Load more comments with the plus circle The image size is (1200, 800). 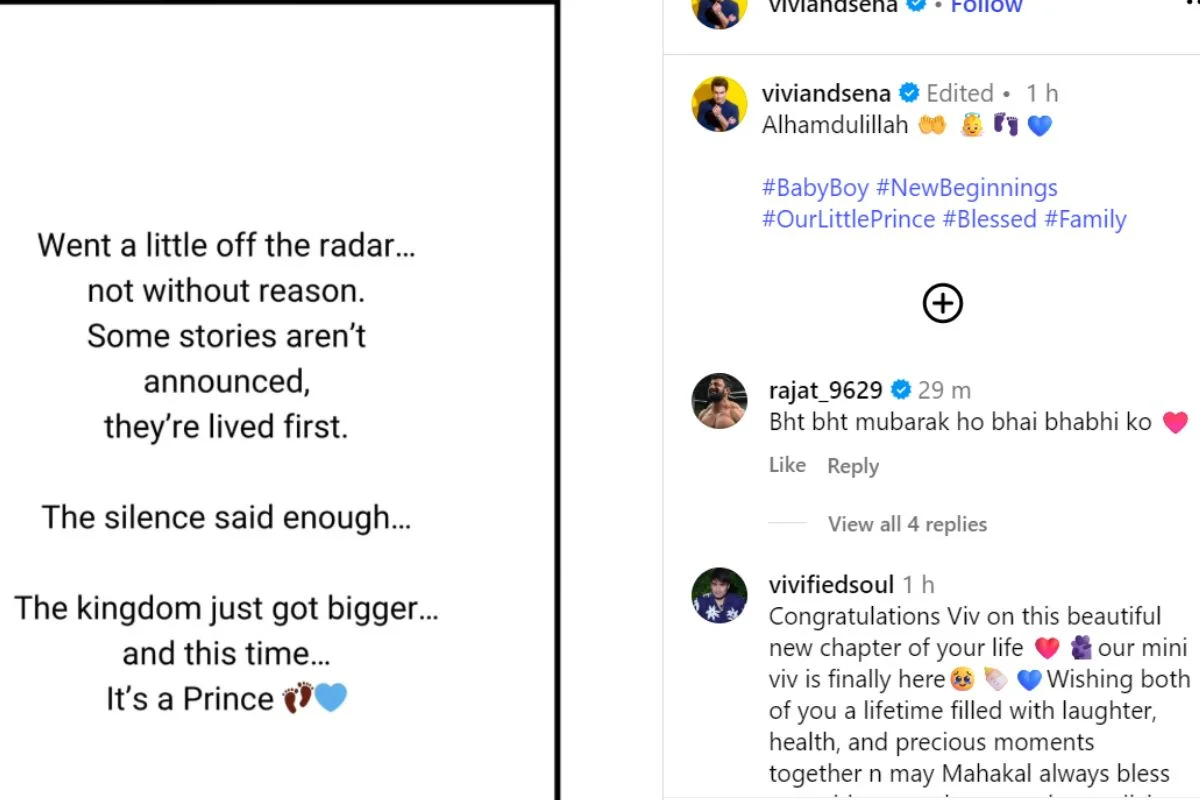pos(942,303)
